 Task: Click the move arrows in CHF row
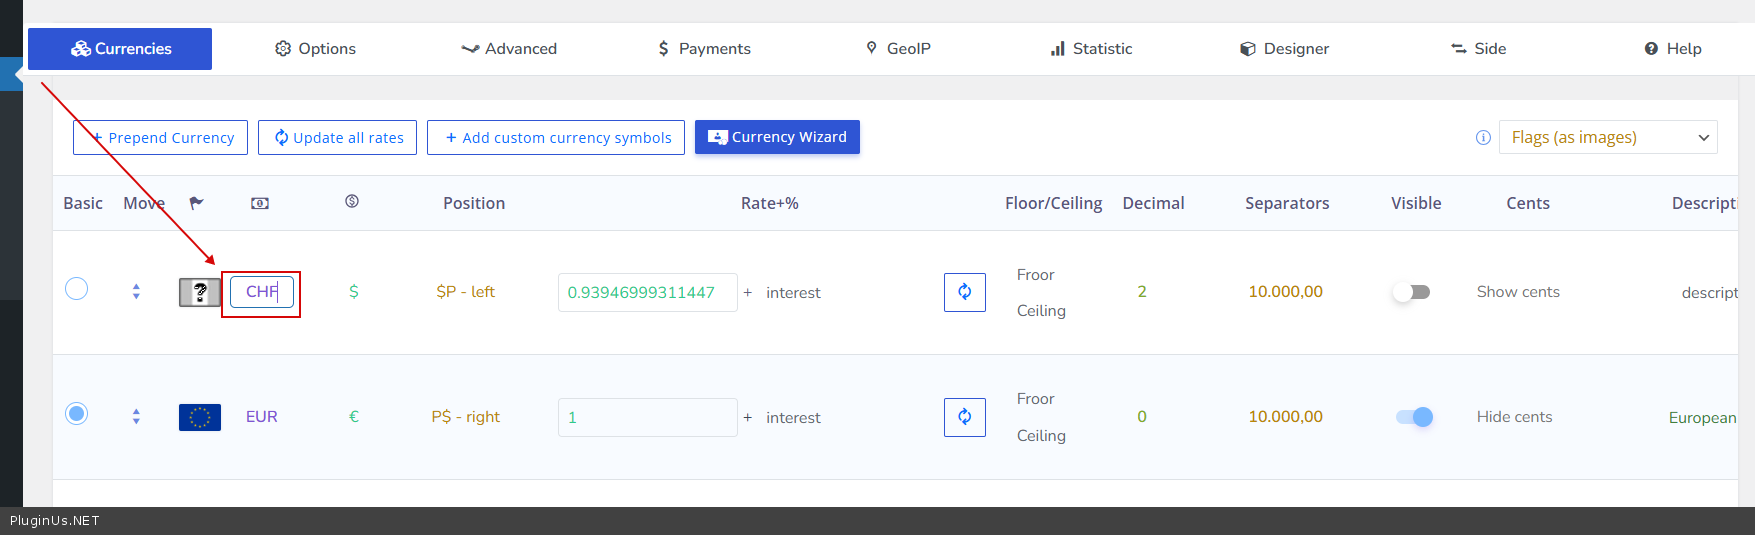136,292
